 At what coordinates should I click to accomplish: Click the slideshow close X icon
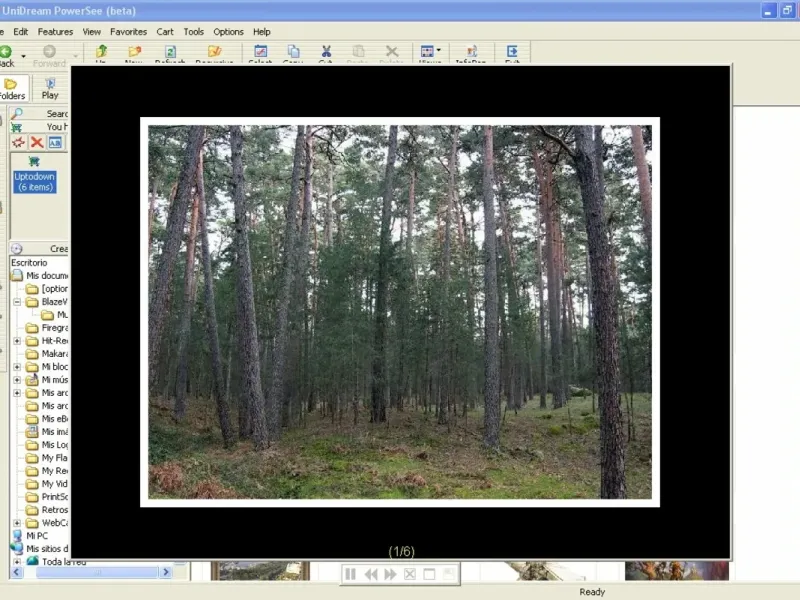click(x=410, y=574)
